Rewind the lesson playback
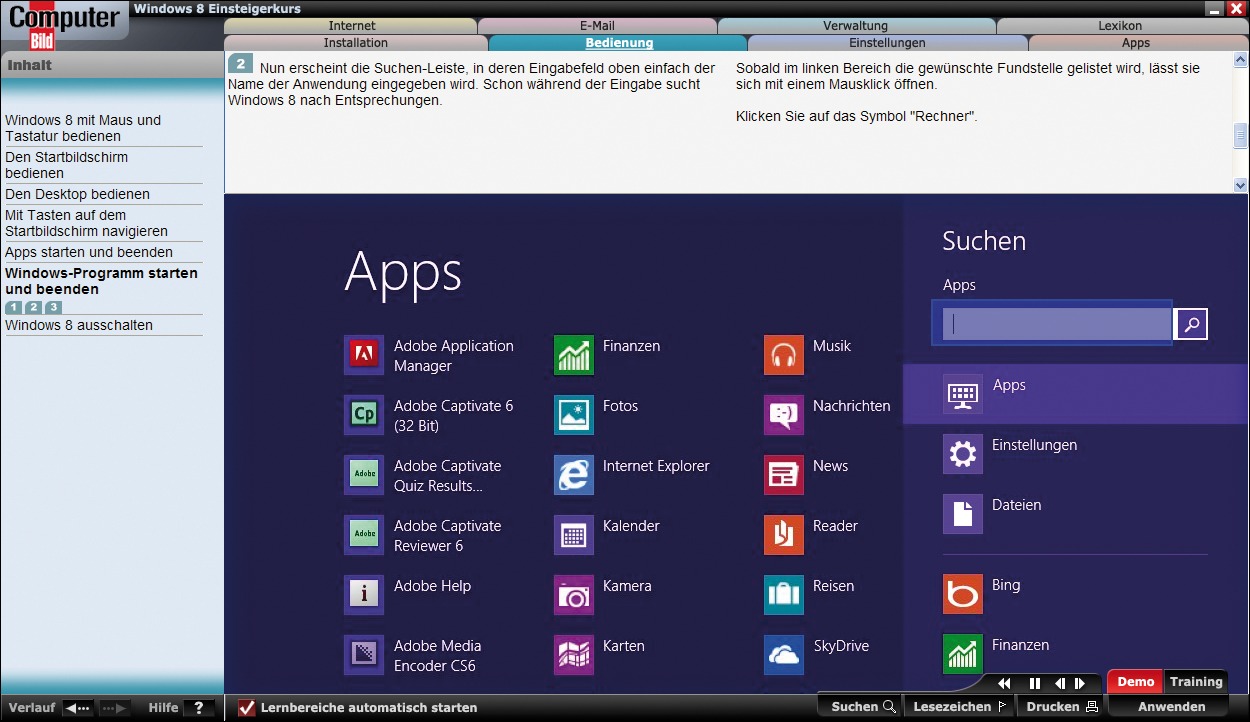This screenshot has height=722, width=1250. click(1004, 684)
